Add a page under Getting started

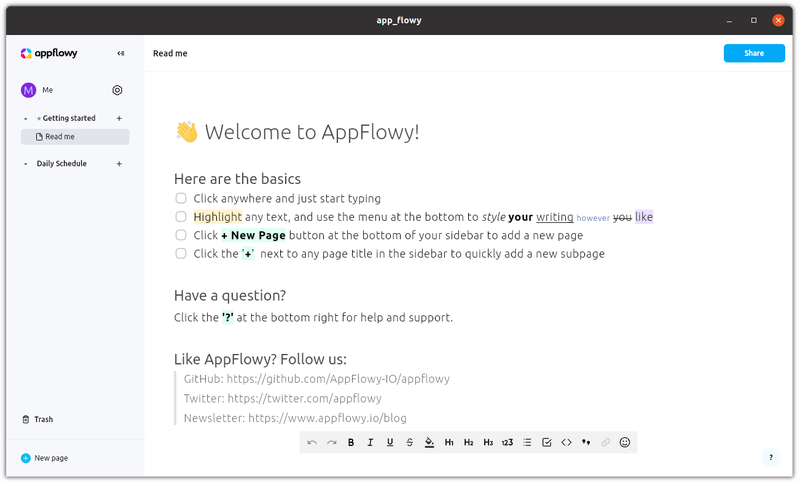coord(119,118)
